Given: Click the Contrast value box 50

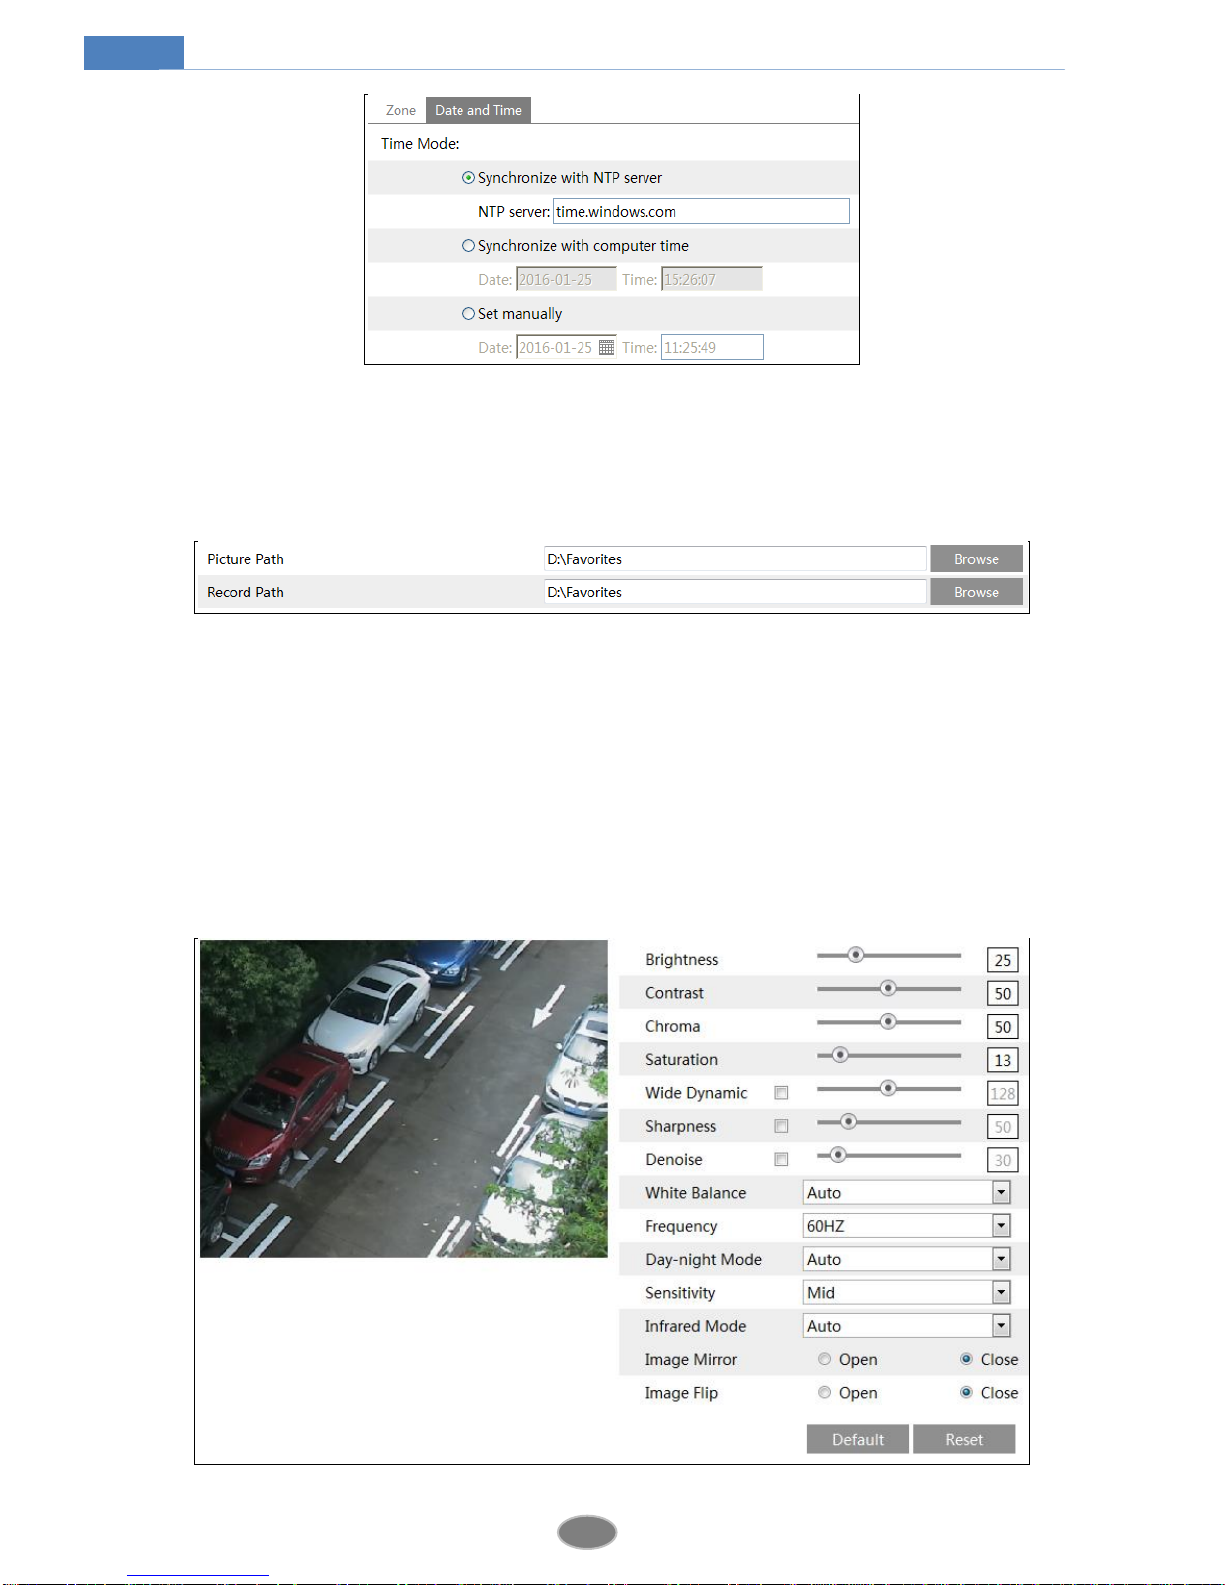Looking at the screenshot, I should (1002, 993).
